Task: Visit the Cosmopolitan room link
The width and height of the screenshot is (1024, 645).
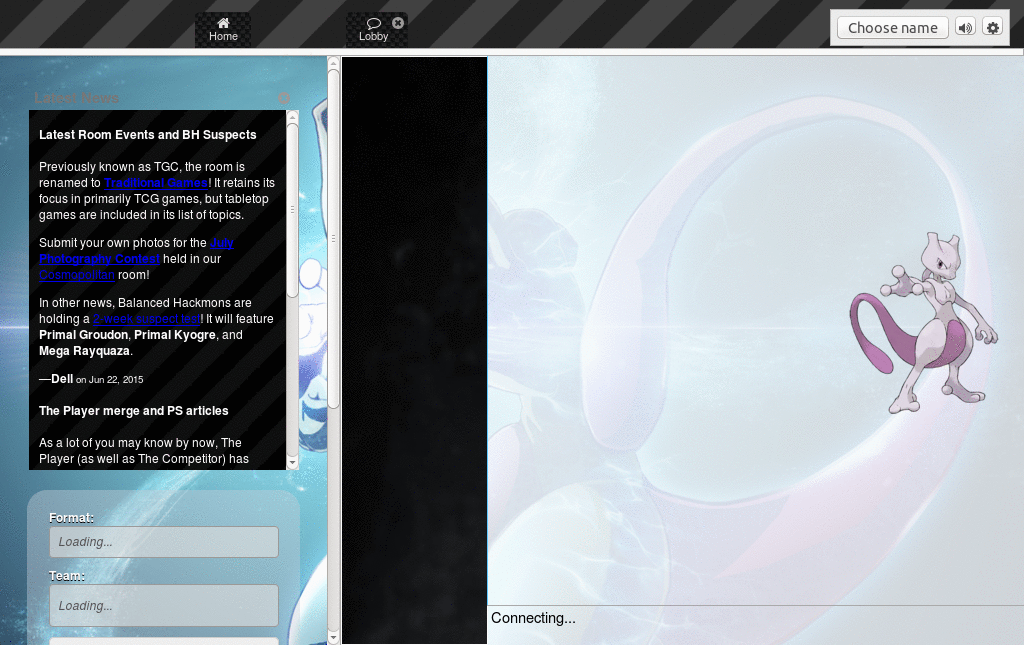Action: click(x=77, y=275)
